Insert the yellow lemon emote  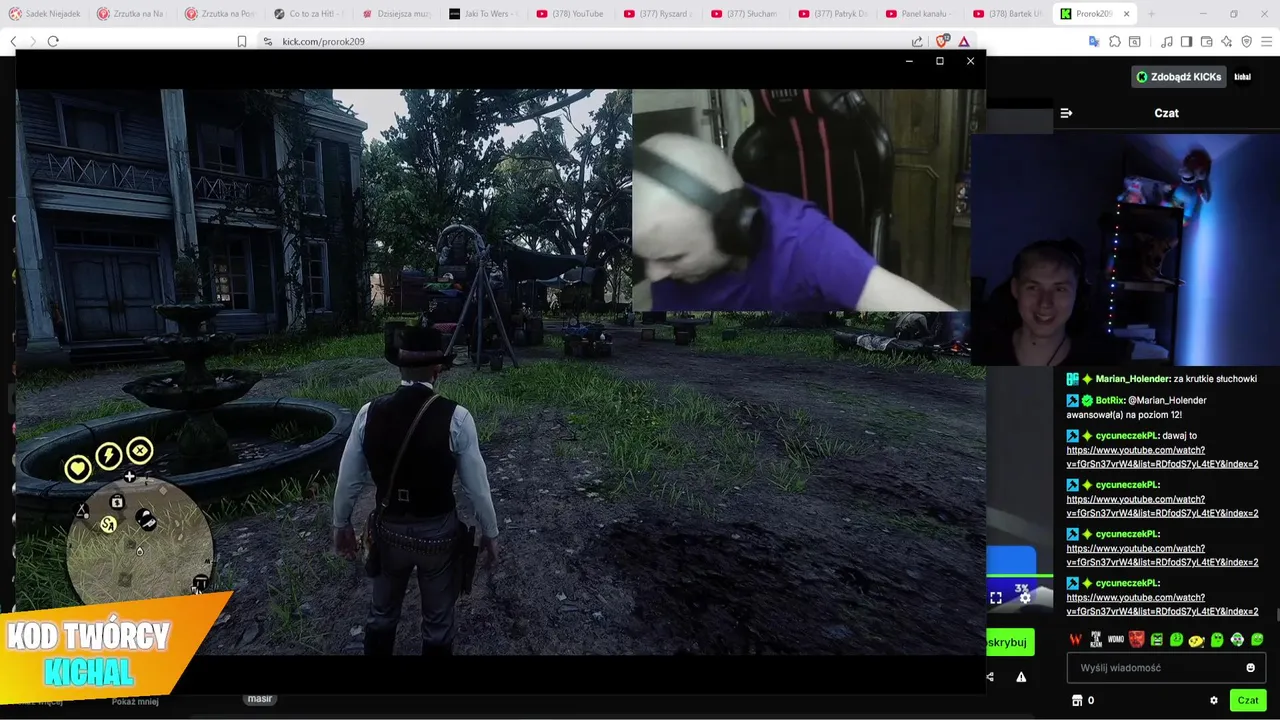[1196, 640]
